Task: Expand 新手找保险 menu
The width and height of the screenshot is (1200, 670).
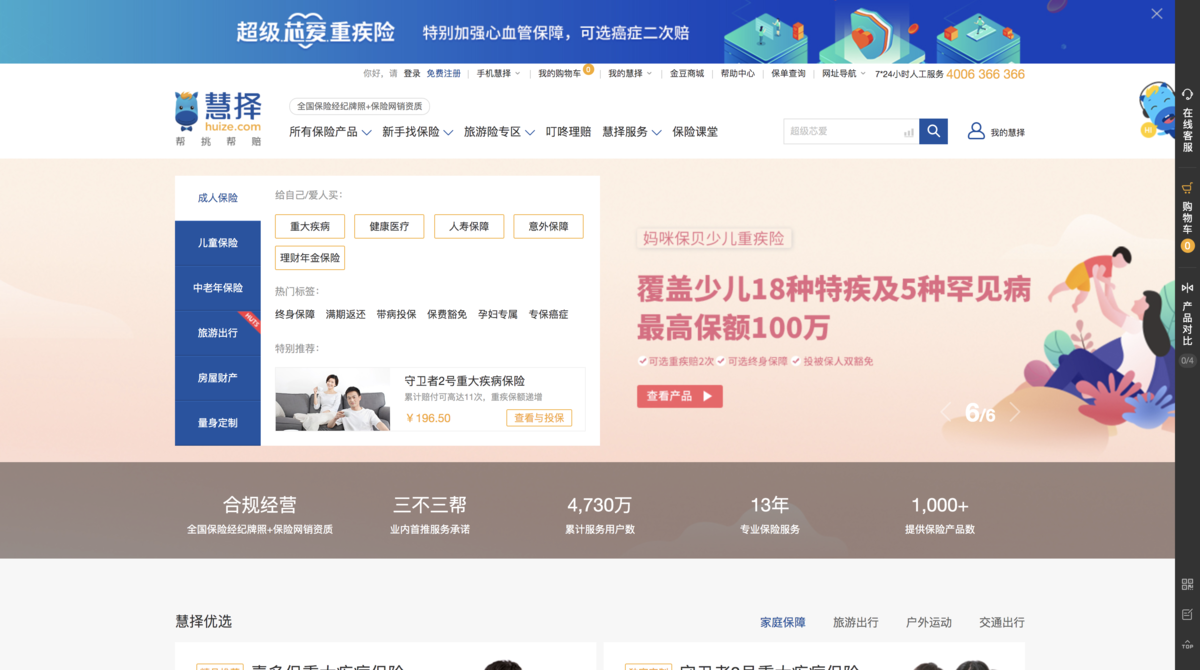Action: pos(417,132)
